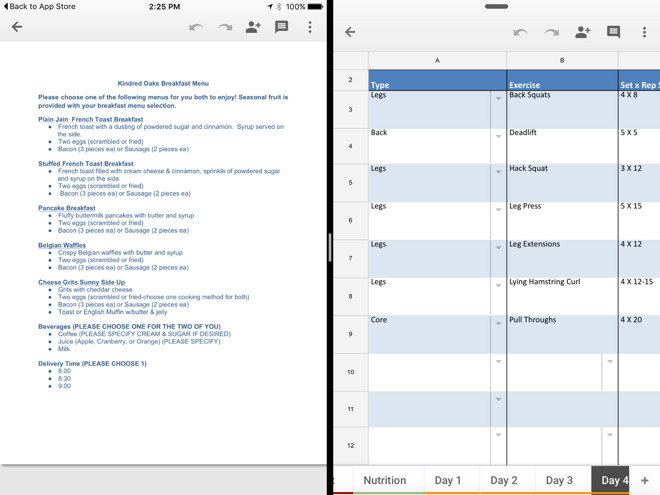Open comments in the Docs pane

281,27
